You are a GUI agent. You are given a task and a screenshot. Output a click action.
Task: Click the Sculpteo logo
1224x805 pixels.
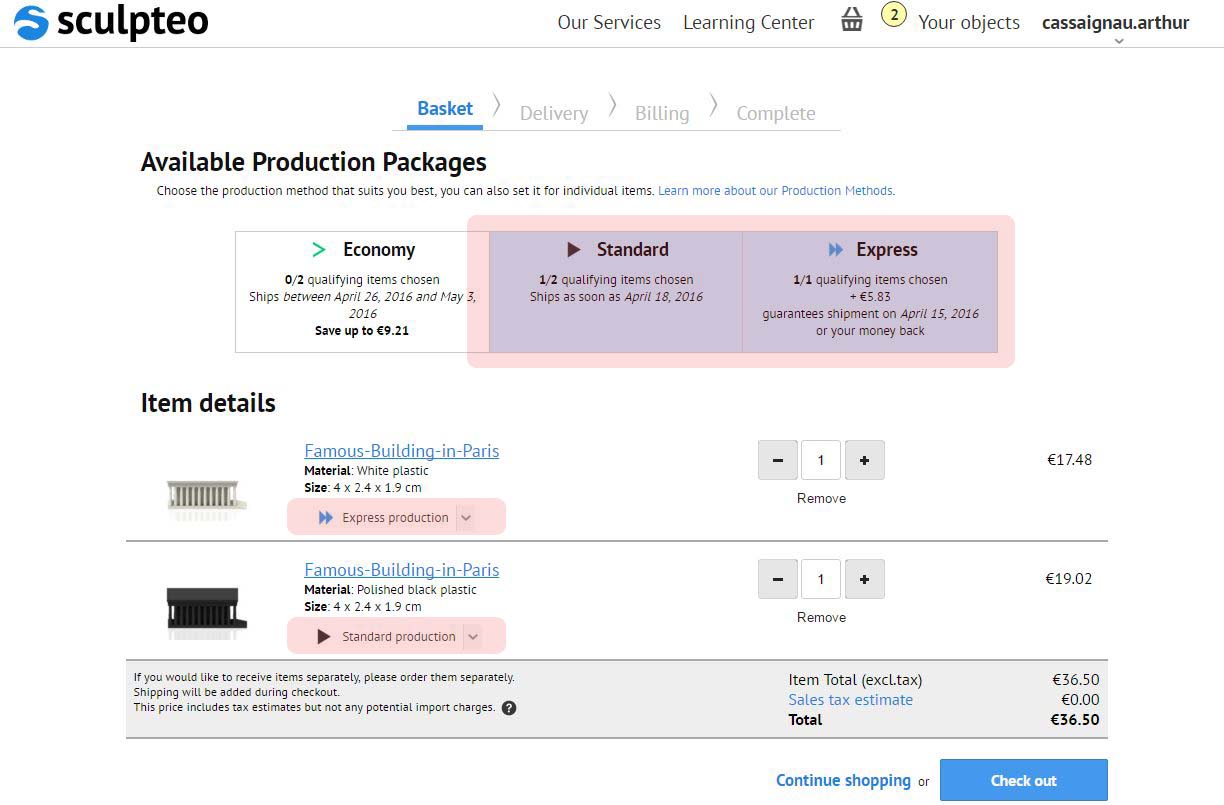(x=111, y=22)
